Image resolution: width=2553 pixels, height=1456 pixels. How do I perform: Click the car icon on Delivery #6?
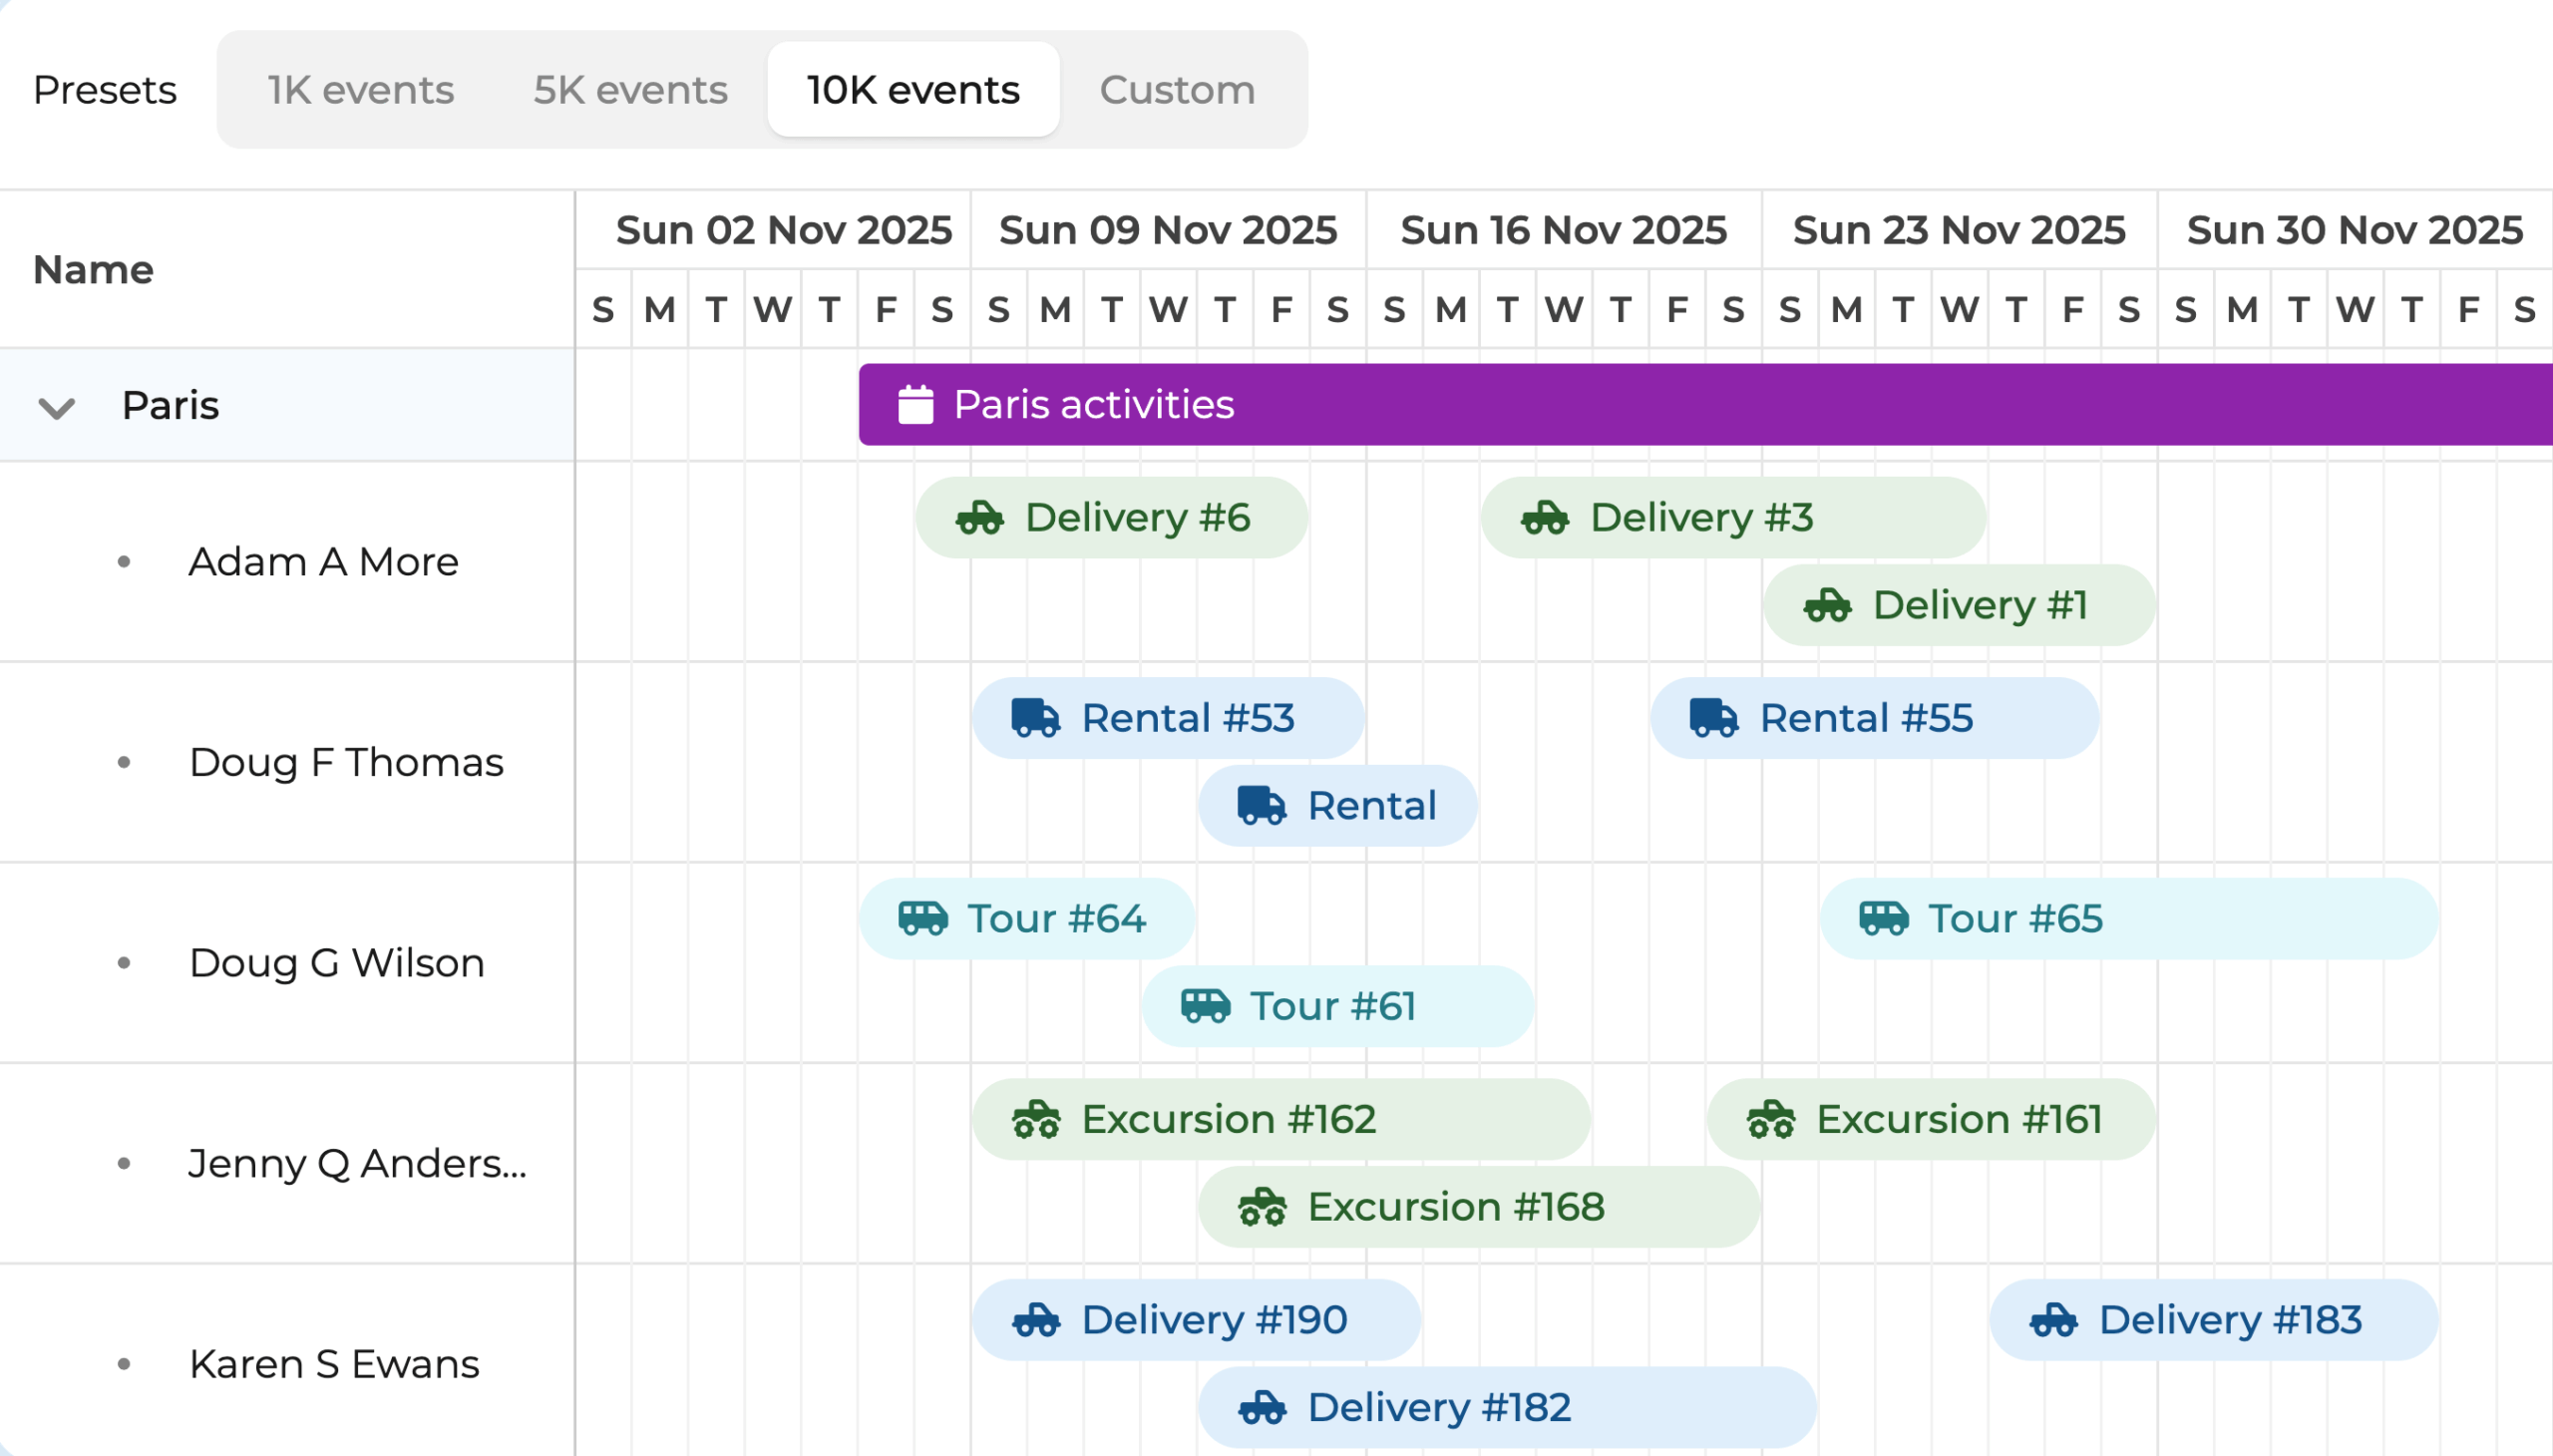[979, 518]
